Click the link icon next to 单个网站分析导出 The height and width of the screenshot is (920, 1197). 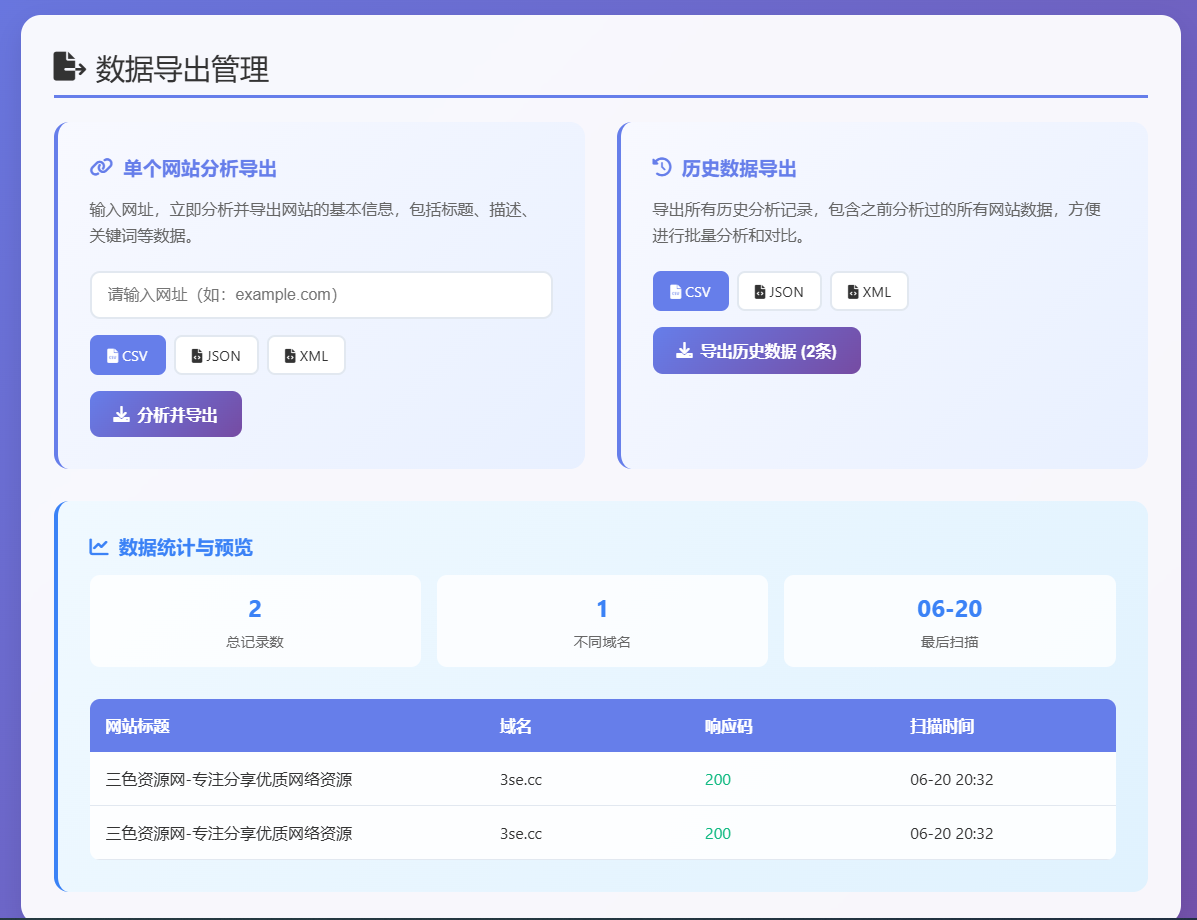pyautogui.click(x=99, y=168)
